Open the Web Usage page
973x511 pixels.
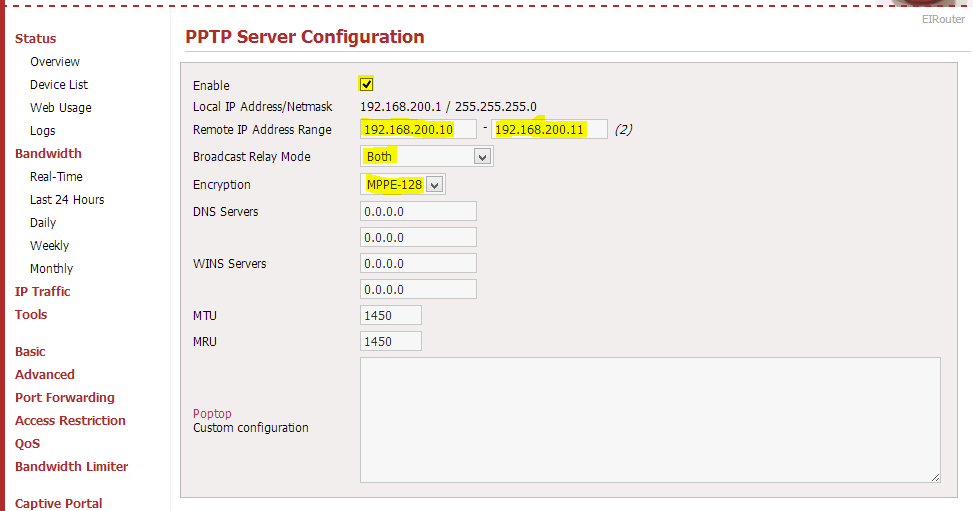pos(61,107)
